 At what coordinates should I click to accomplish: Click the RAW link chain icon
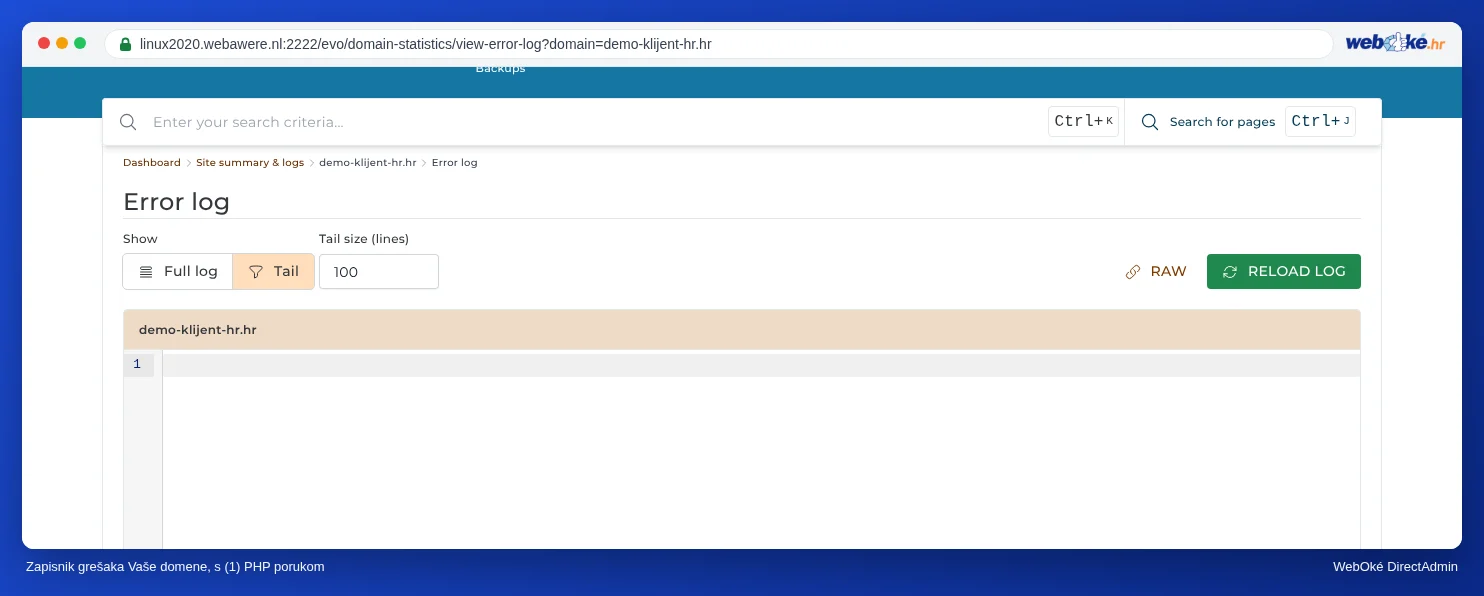pyautogui.click(x=1133, y=271)
